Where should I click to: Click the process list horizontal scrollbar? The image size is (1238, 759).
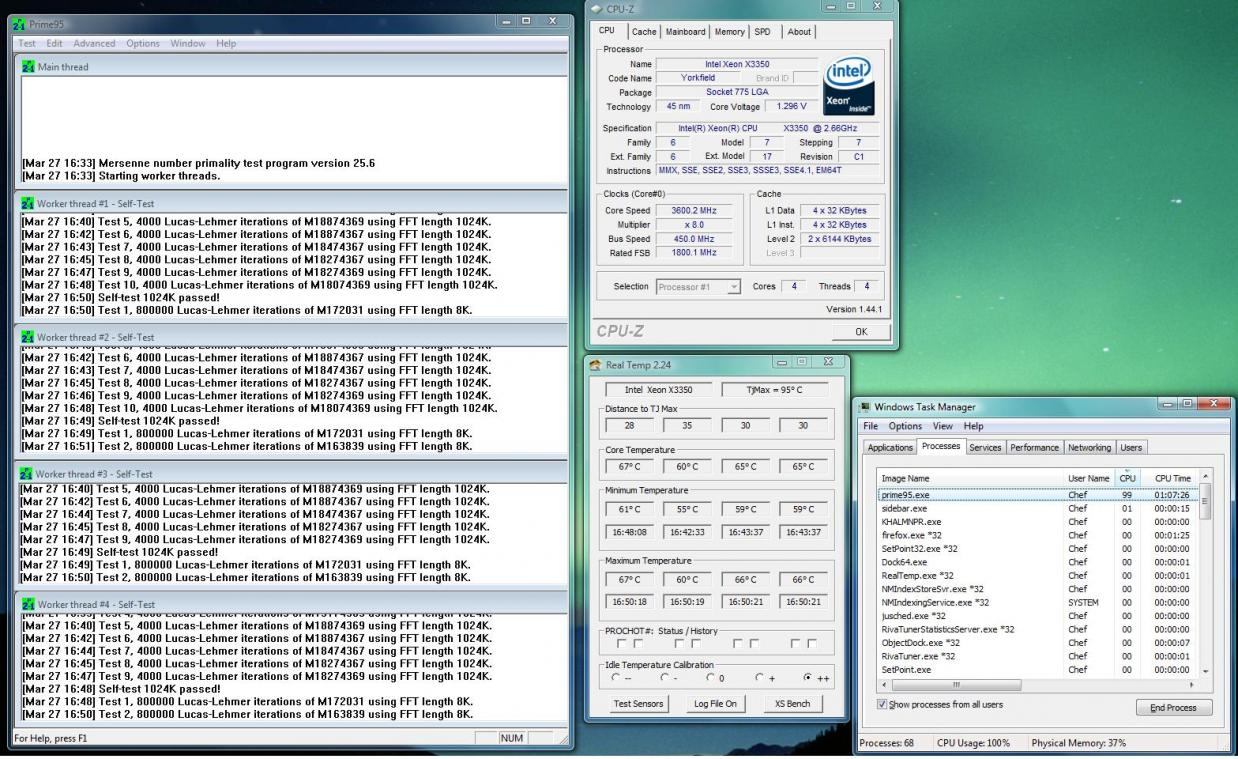[1038, 684]
